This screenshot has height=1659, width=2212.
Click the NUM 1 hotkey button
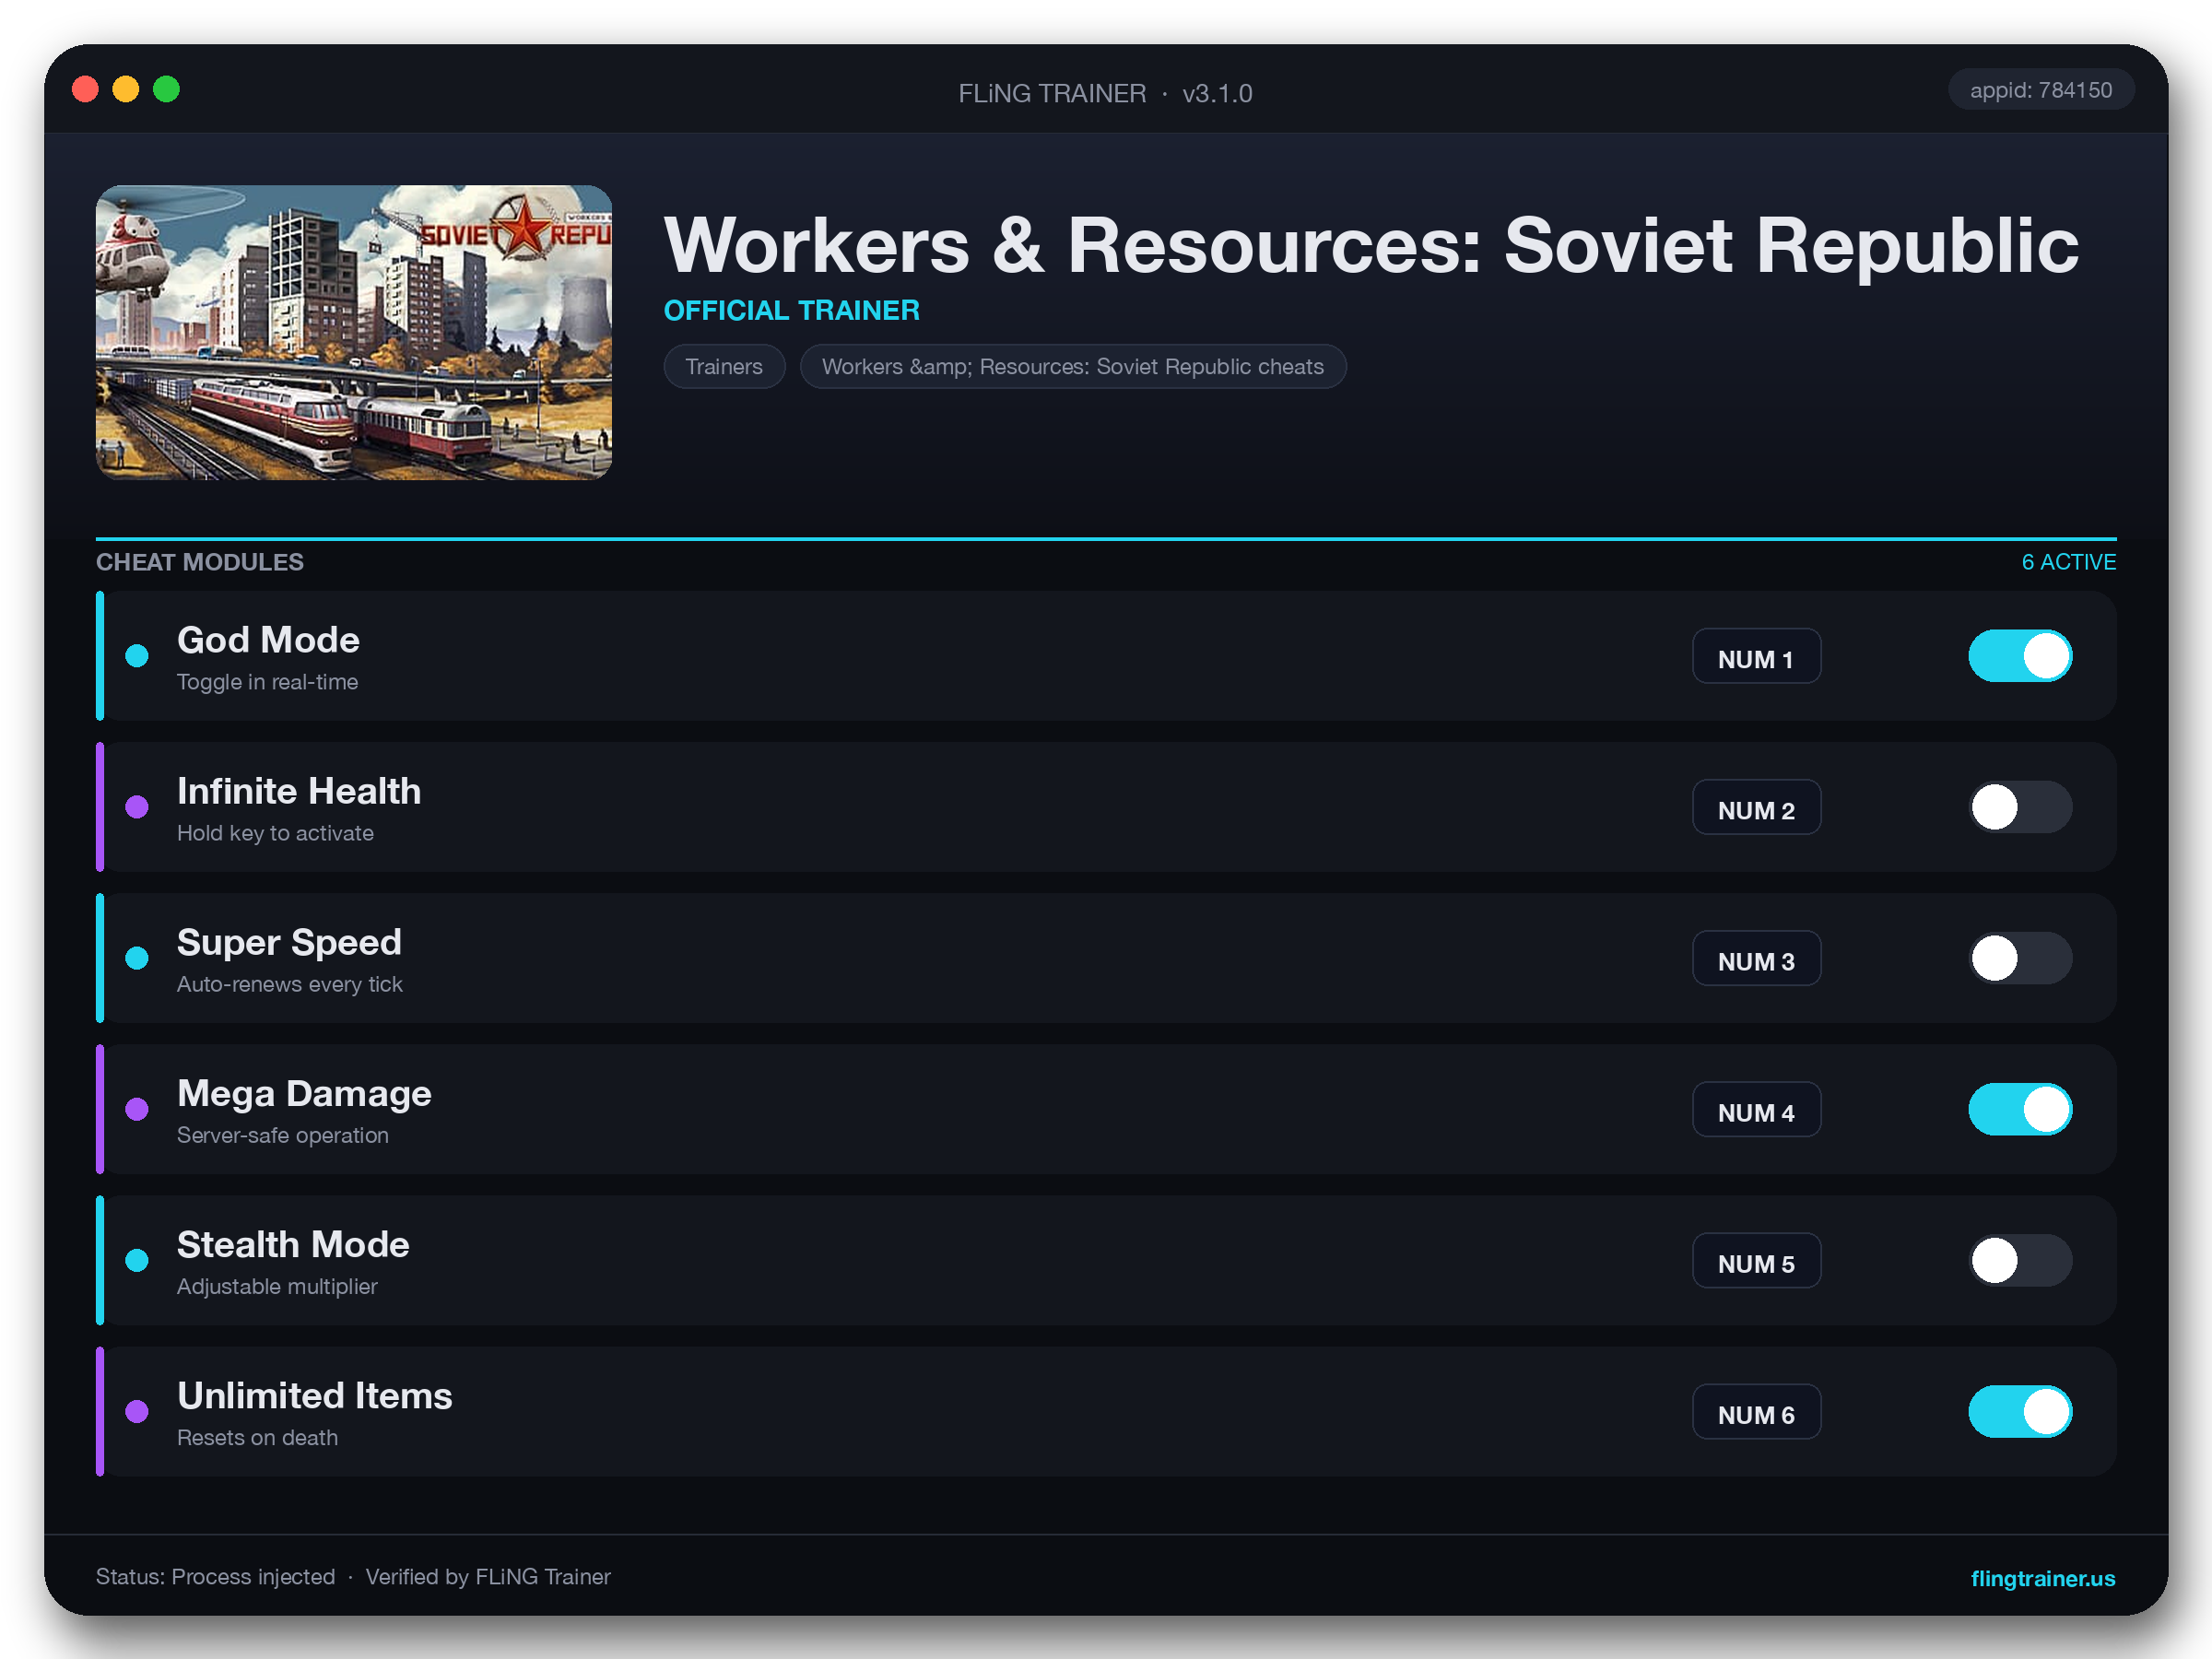pyautogui.click(x=1756, y=656)
